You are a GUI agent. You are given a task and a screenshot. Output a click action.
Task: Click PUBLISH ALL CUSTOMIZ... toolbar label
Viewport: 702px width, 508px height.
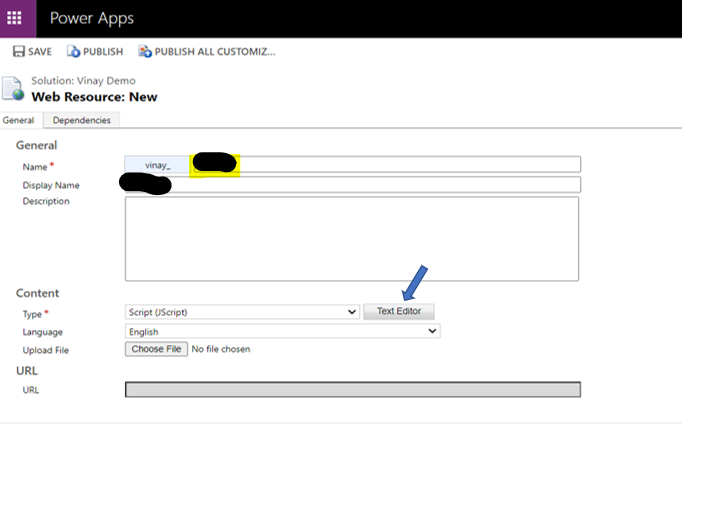(x=215, y=52)
